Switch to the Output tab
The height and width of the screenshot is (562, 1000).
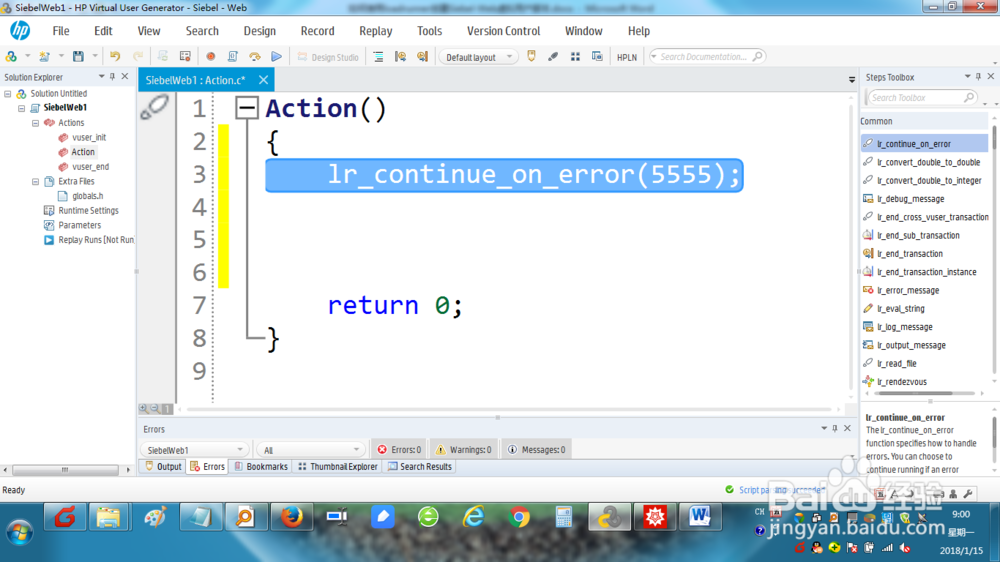pyautogui.click(x=163, y=467)
